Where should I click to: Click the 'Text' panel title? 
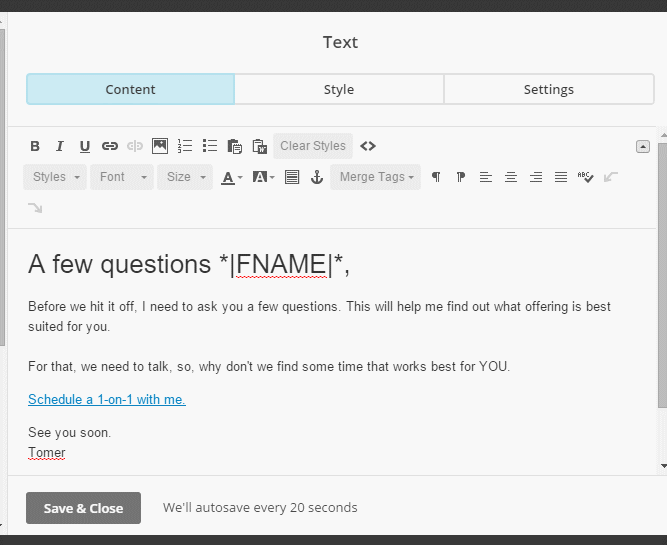(340, 42)
